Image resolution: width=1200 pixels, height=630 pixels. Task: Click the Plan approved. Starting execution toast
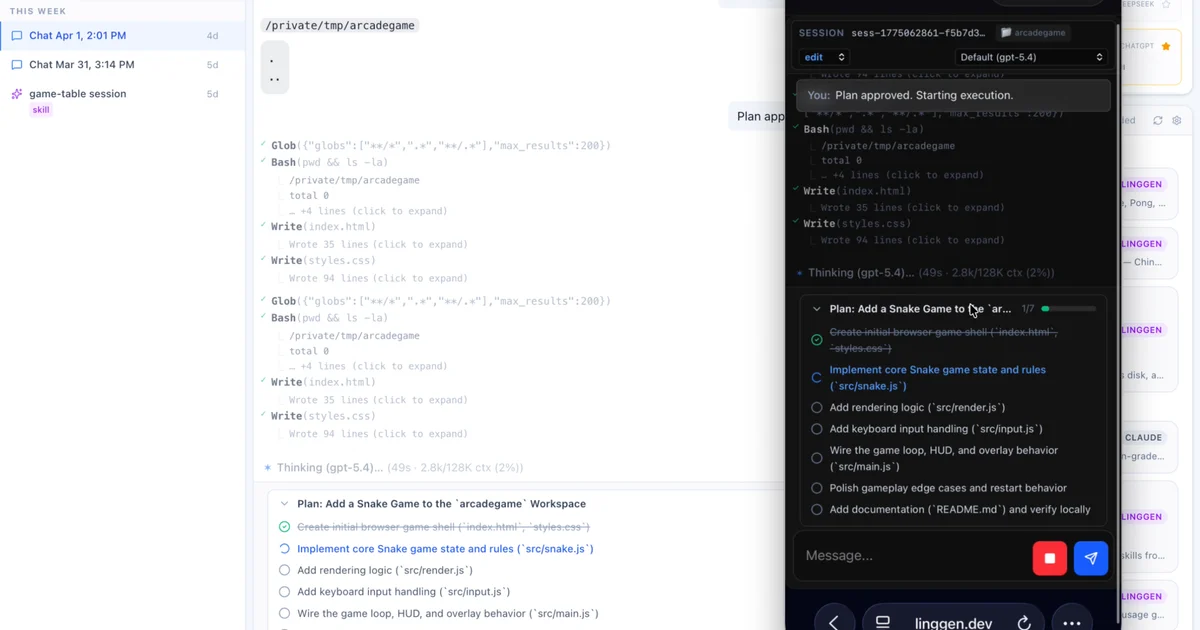pyautogui.click(x=953, y=95)
